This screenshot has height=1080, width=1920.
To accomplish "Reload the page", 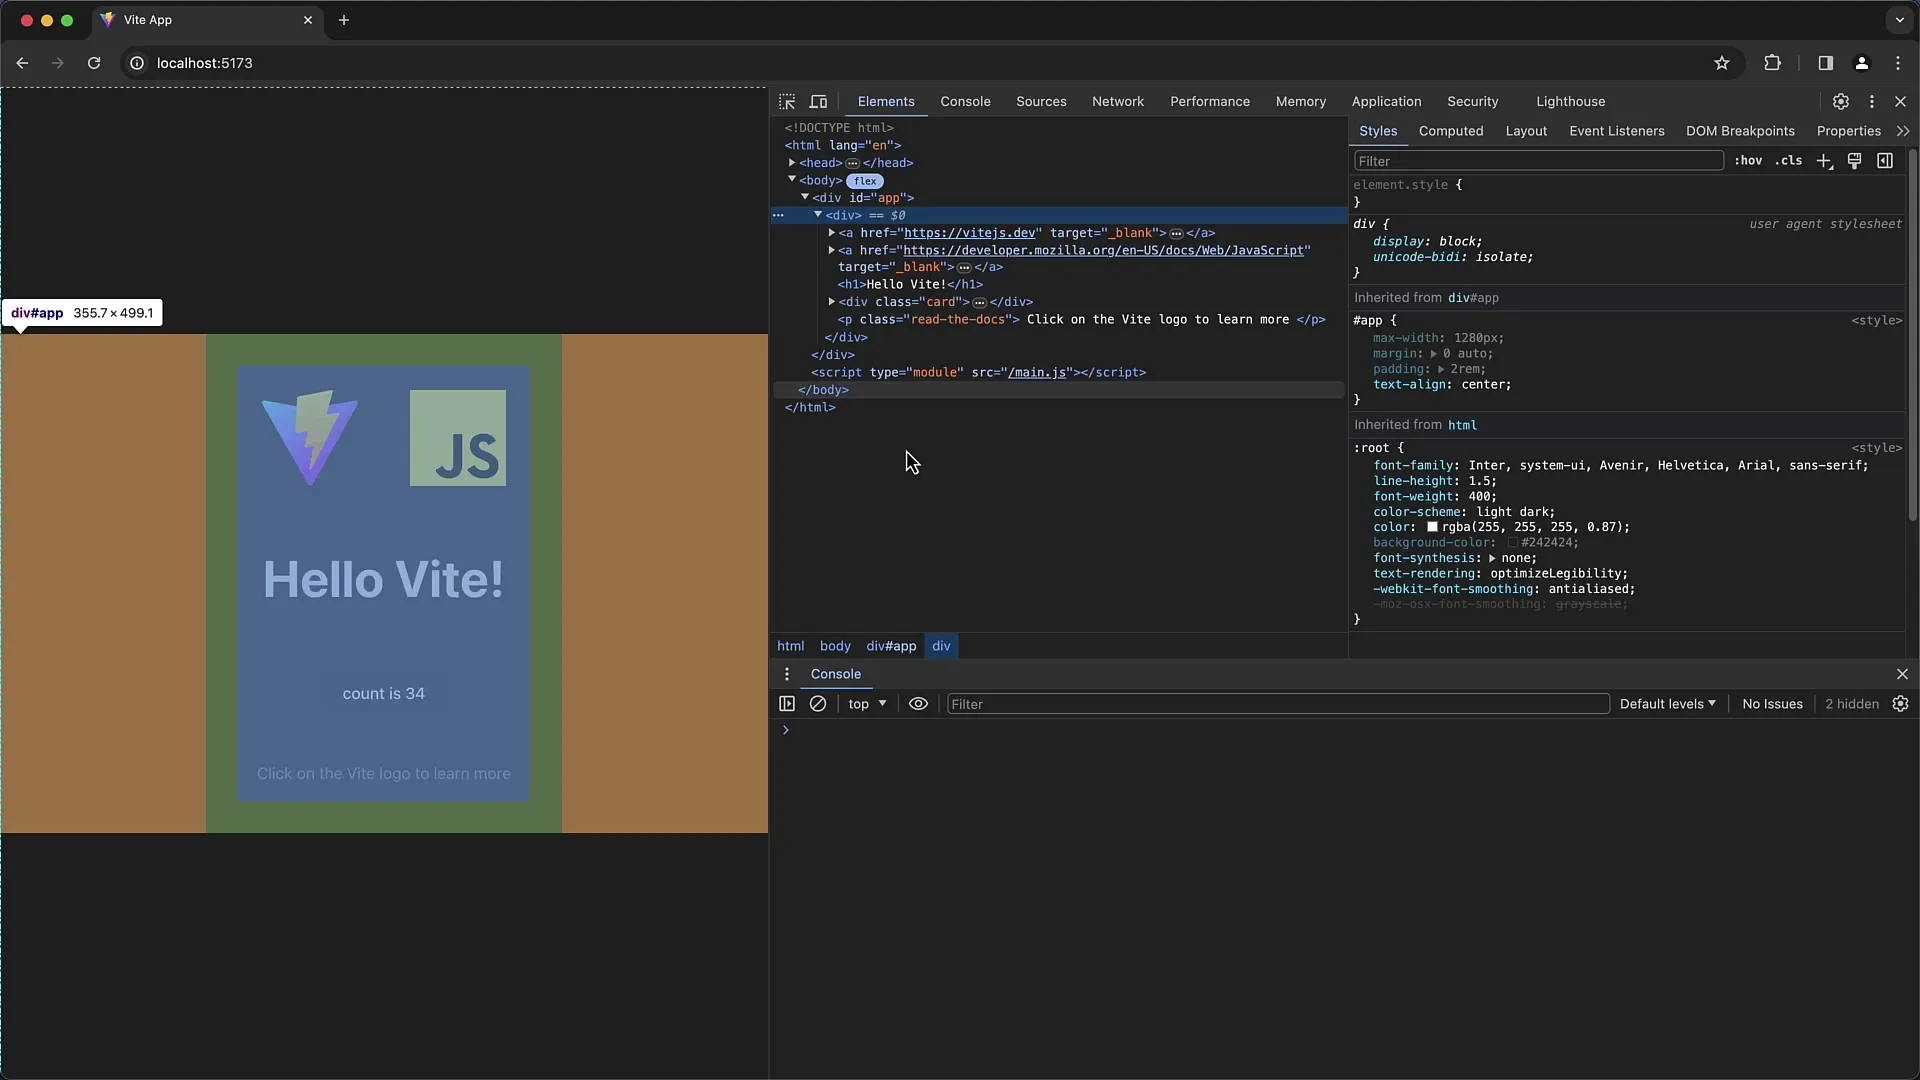I will pos(94,63).
